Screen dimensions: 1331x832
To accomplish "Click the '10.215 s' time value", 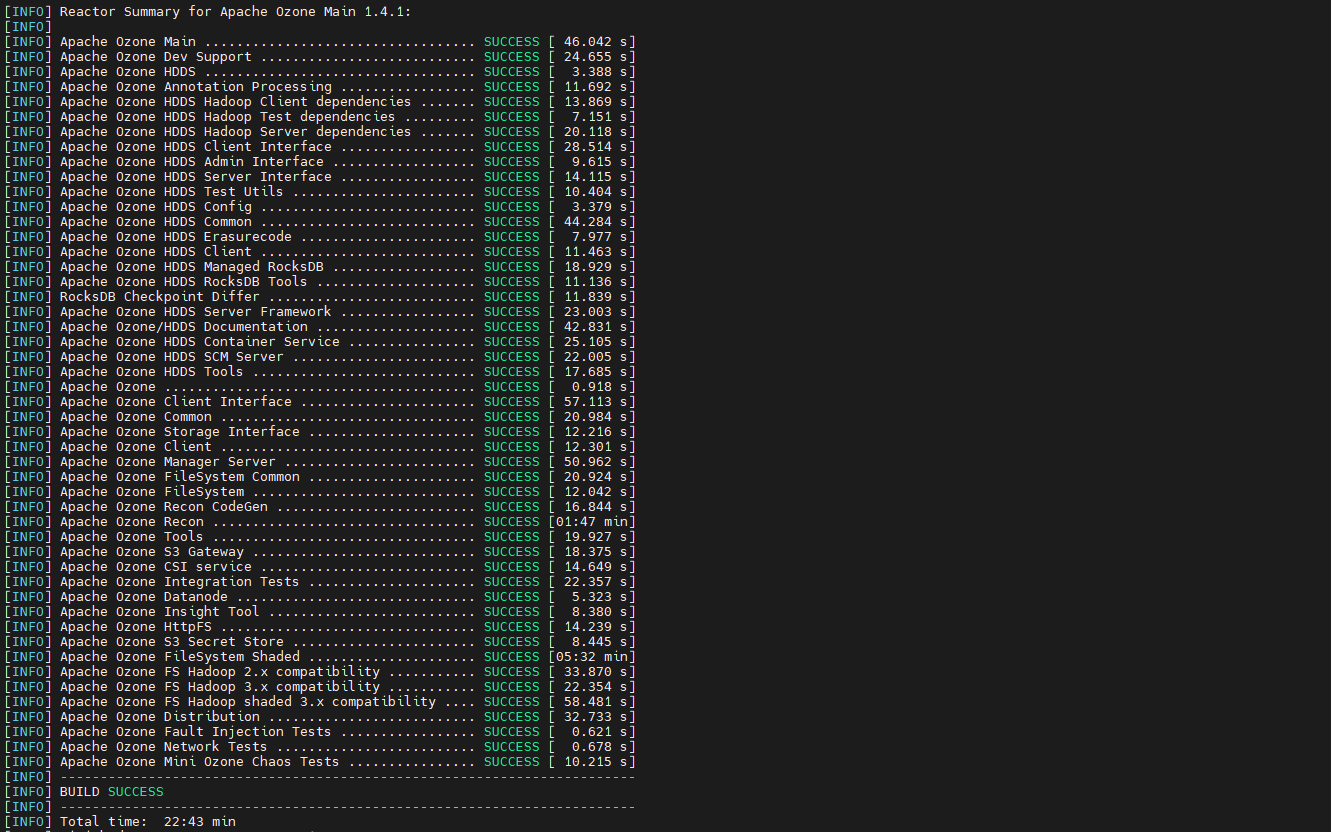I will point(598,762).
